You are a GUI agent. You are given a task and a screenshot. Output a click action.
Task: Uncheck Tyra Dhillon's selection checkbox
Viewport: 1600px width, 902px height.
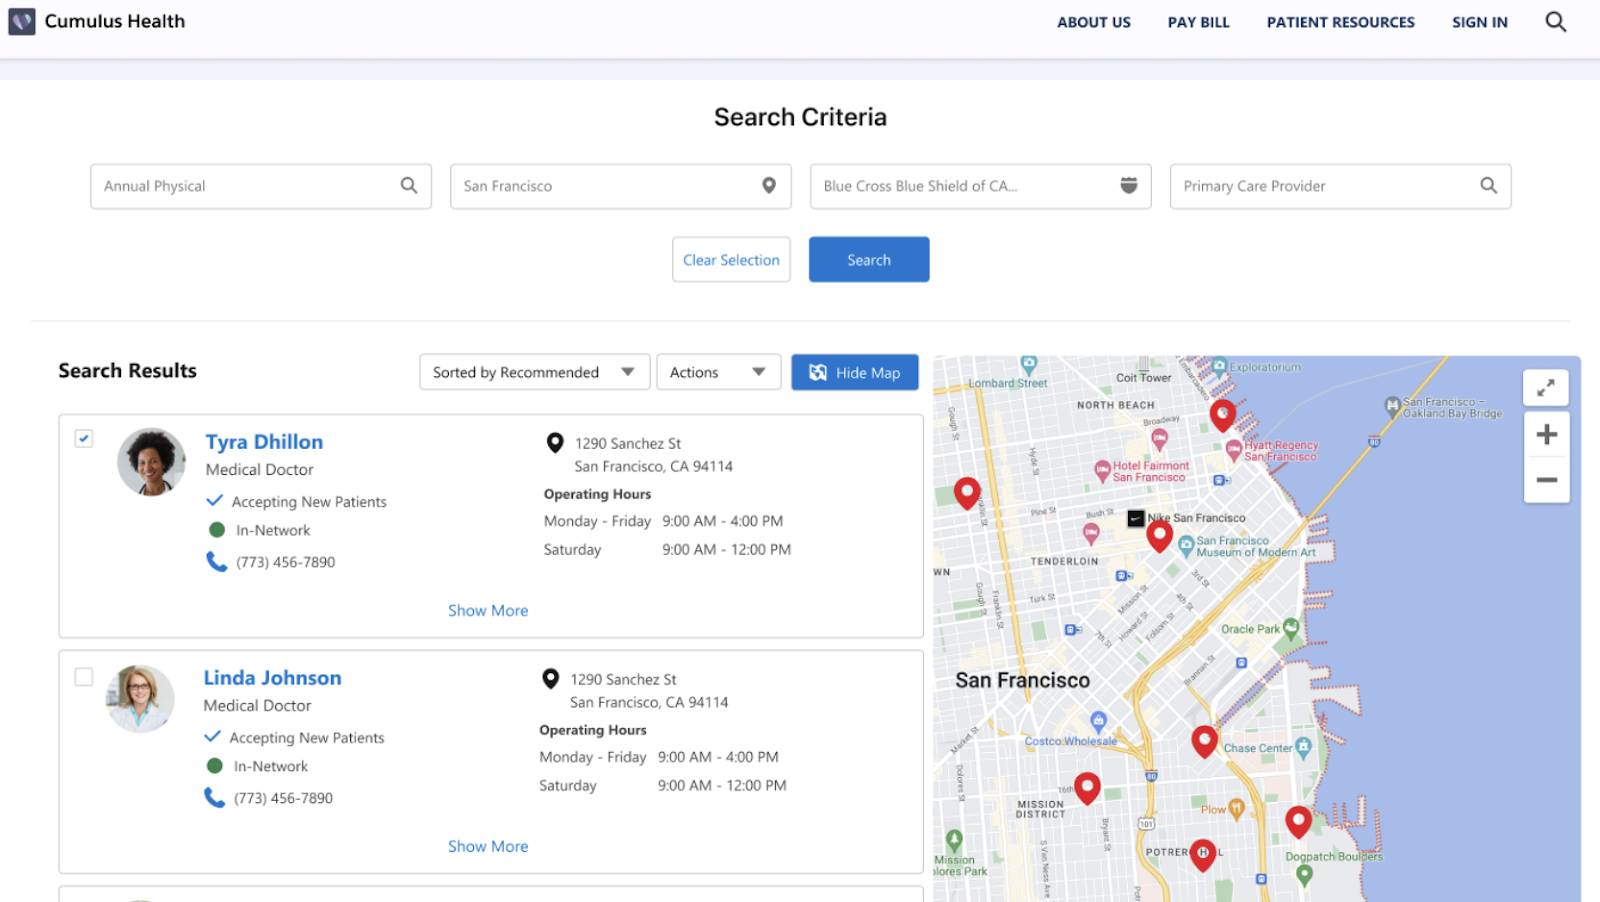(83, 438)
